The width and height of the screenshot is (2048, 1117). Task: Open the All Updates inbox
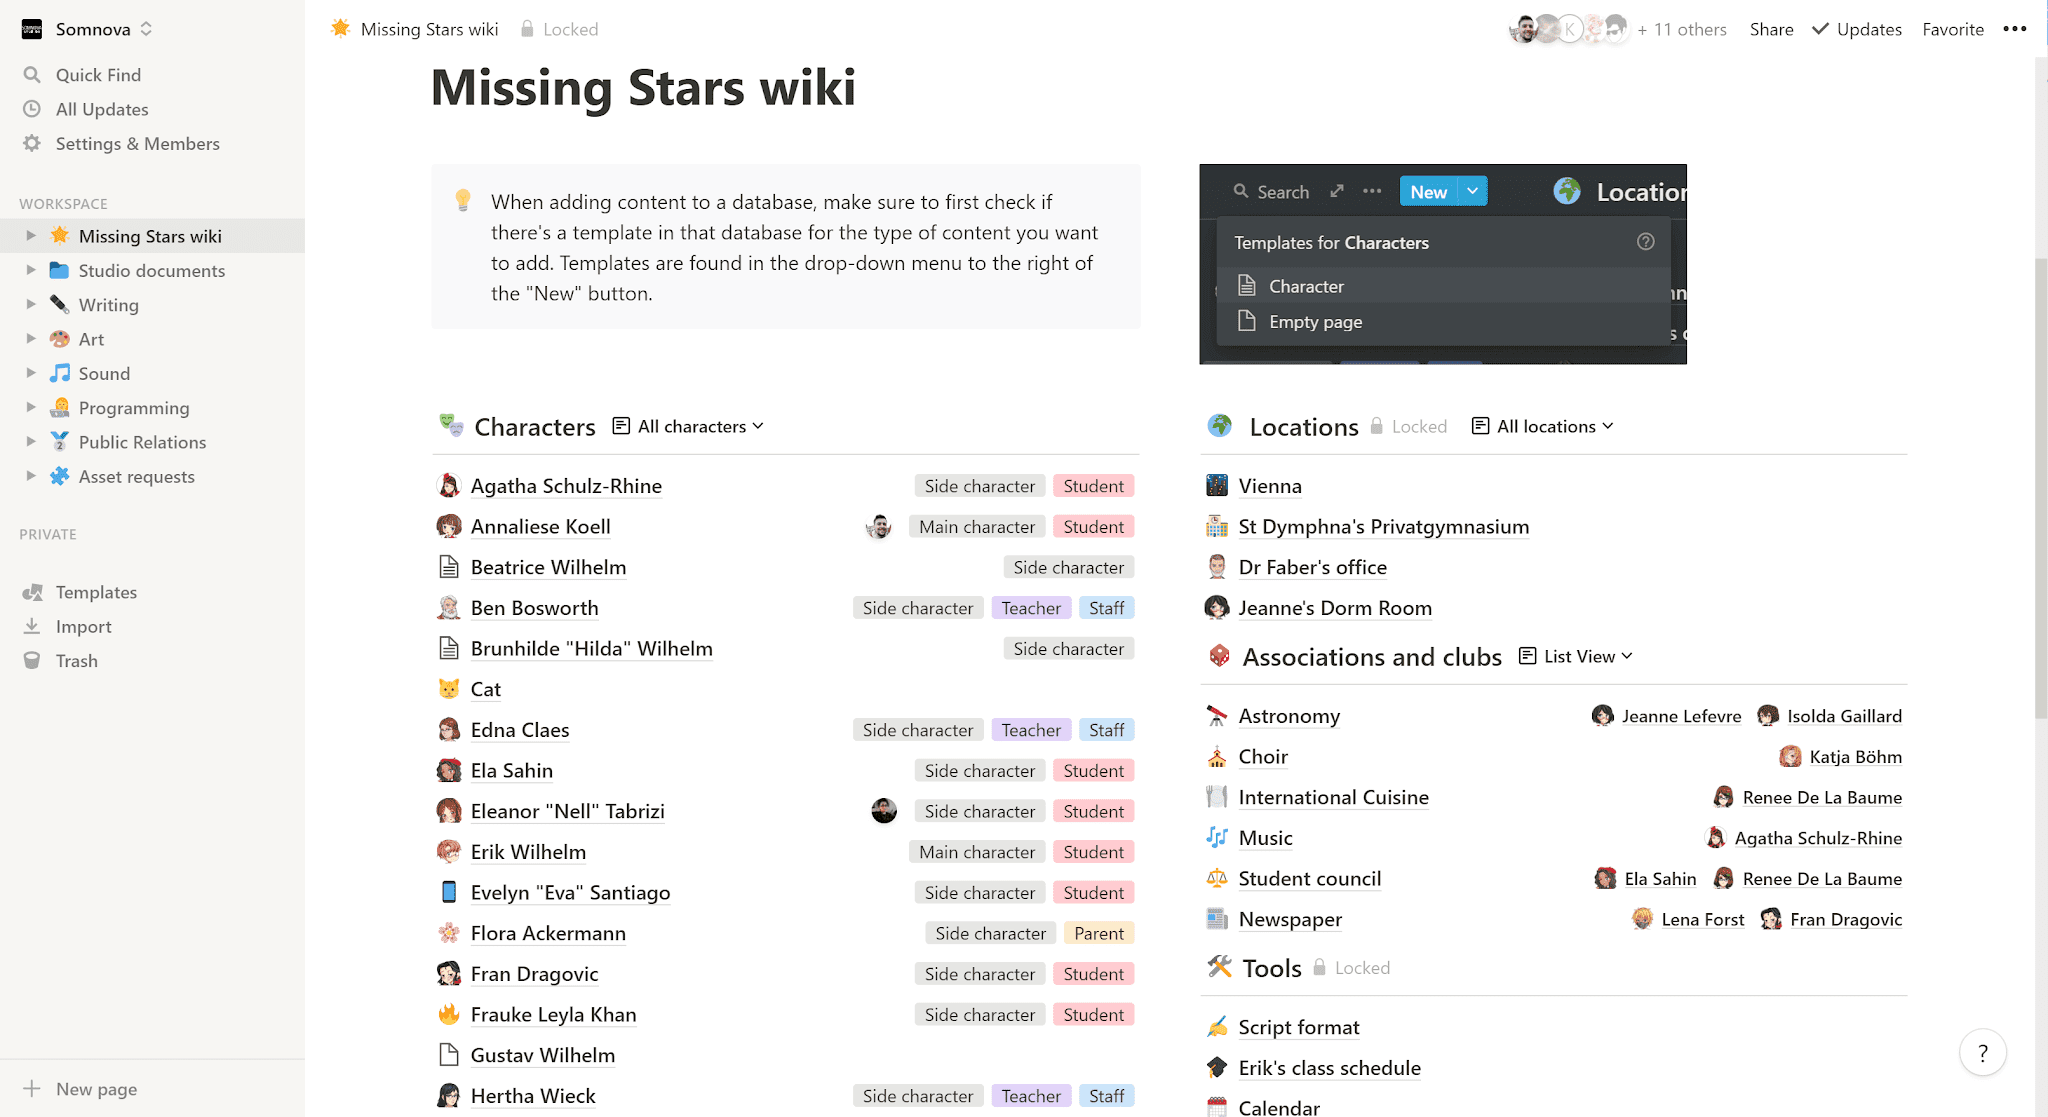coord(101,109)
